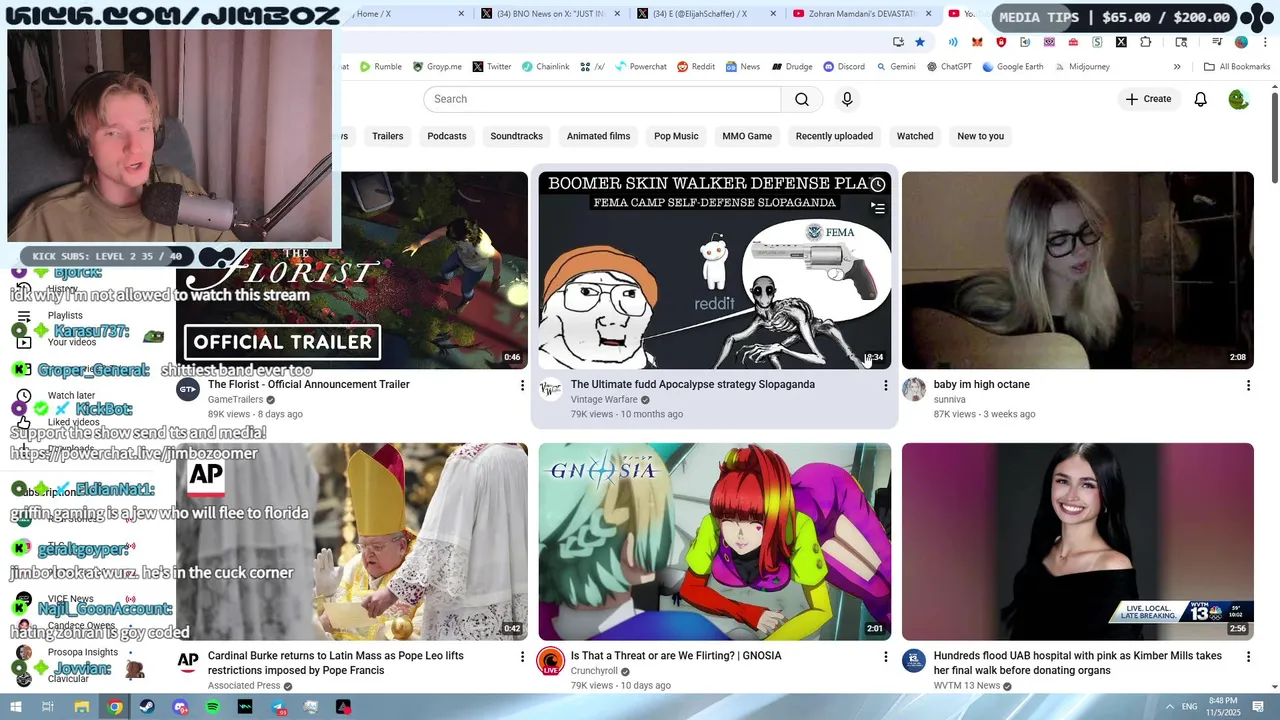Select the Recently uploaded filter chip
Screen dimensions: 1280x720
pyautogui.click(x=834, y=136)
